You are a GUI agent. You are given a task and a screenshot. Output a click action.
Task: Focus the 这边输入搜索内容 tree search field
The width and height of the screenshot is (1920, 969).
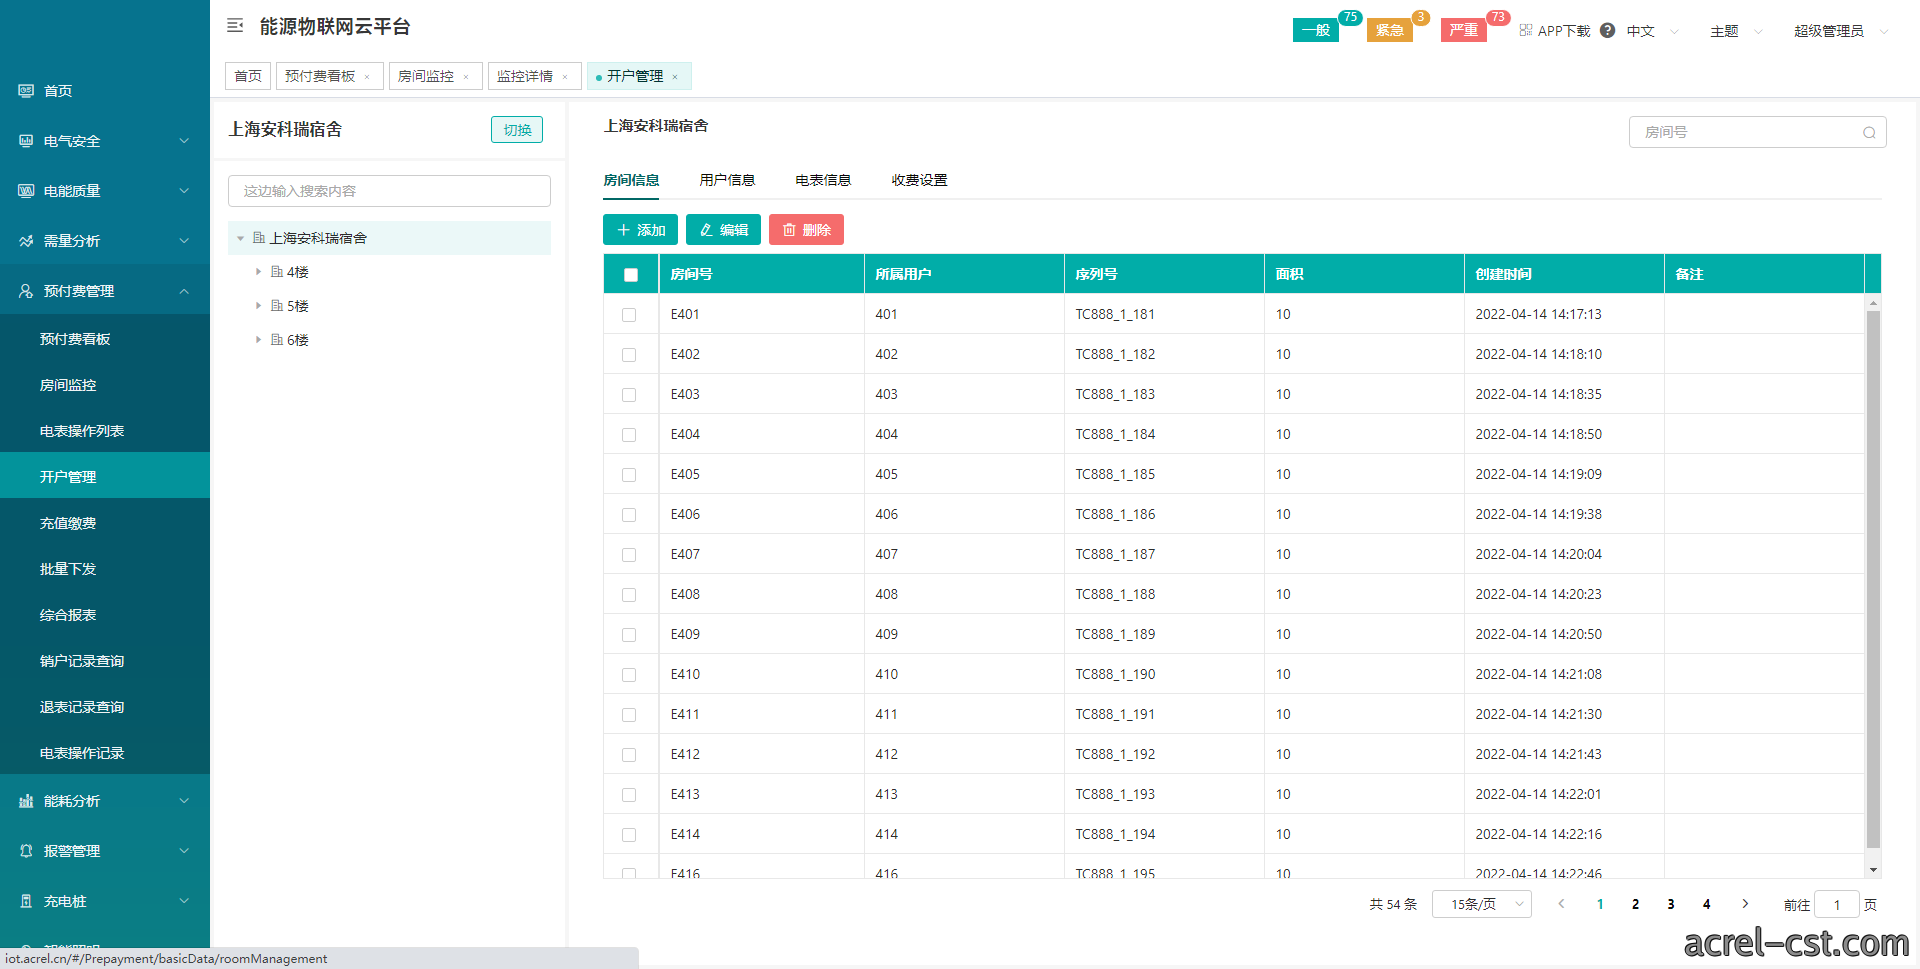(x=389, y=191)
